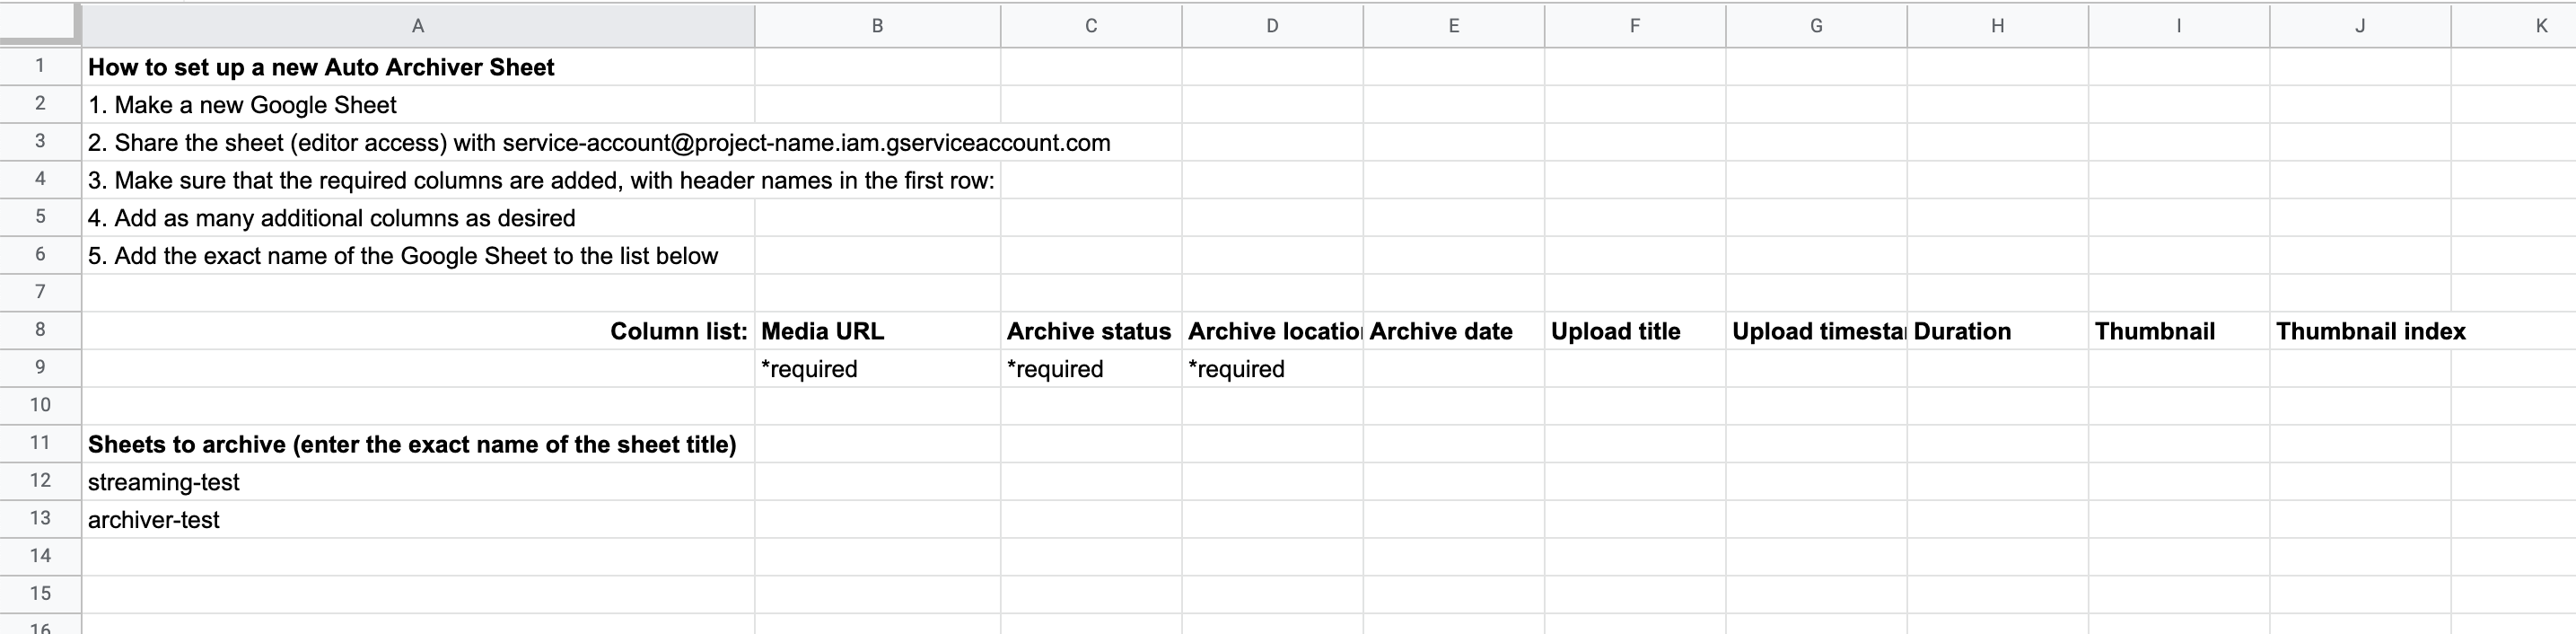This screenshot has width=2576, height=634.
Task: Select column header B
Action: point(876,25)
